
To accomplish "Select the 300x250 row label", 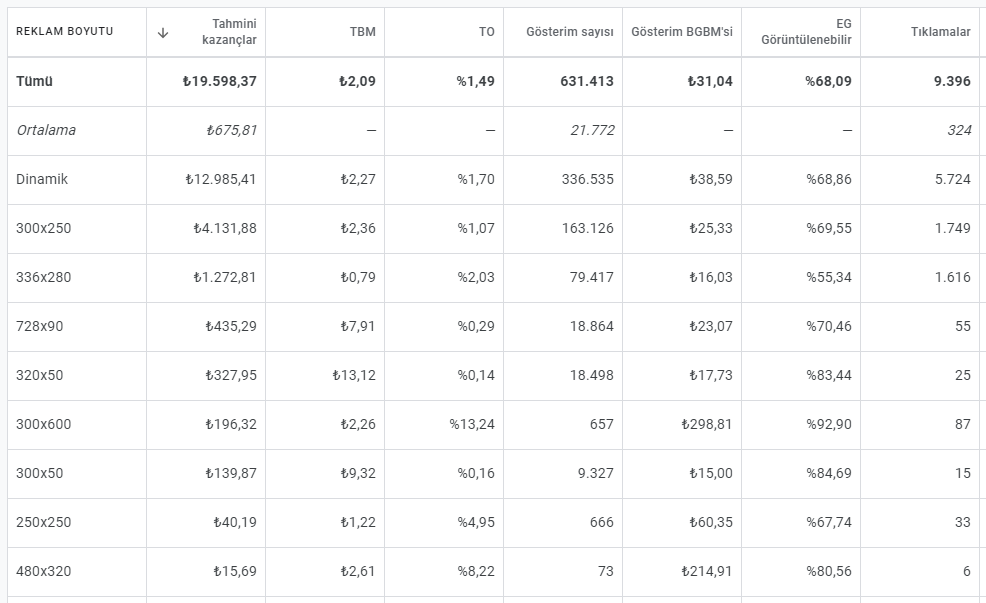I will (x=43, y=228).
